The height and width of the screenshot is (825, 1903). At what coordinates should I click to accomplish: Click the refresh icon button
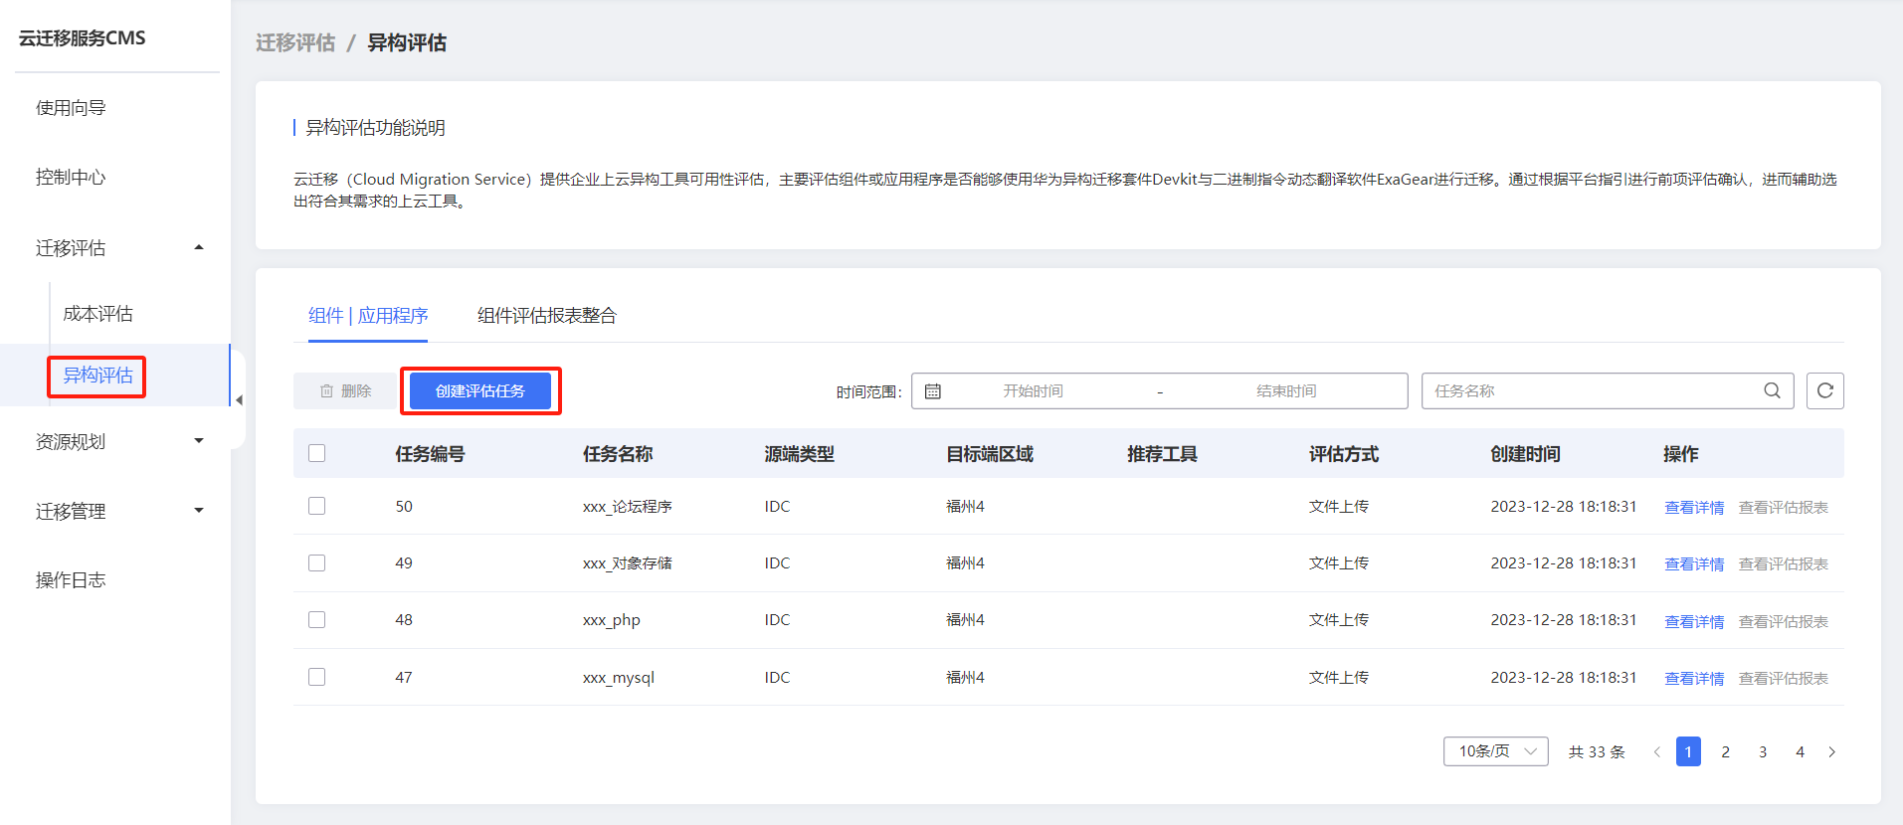point(1825,391)
